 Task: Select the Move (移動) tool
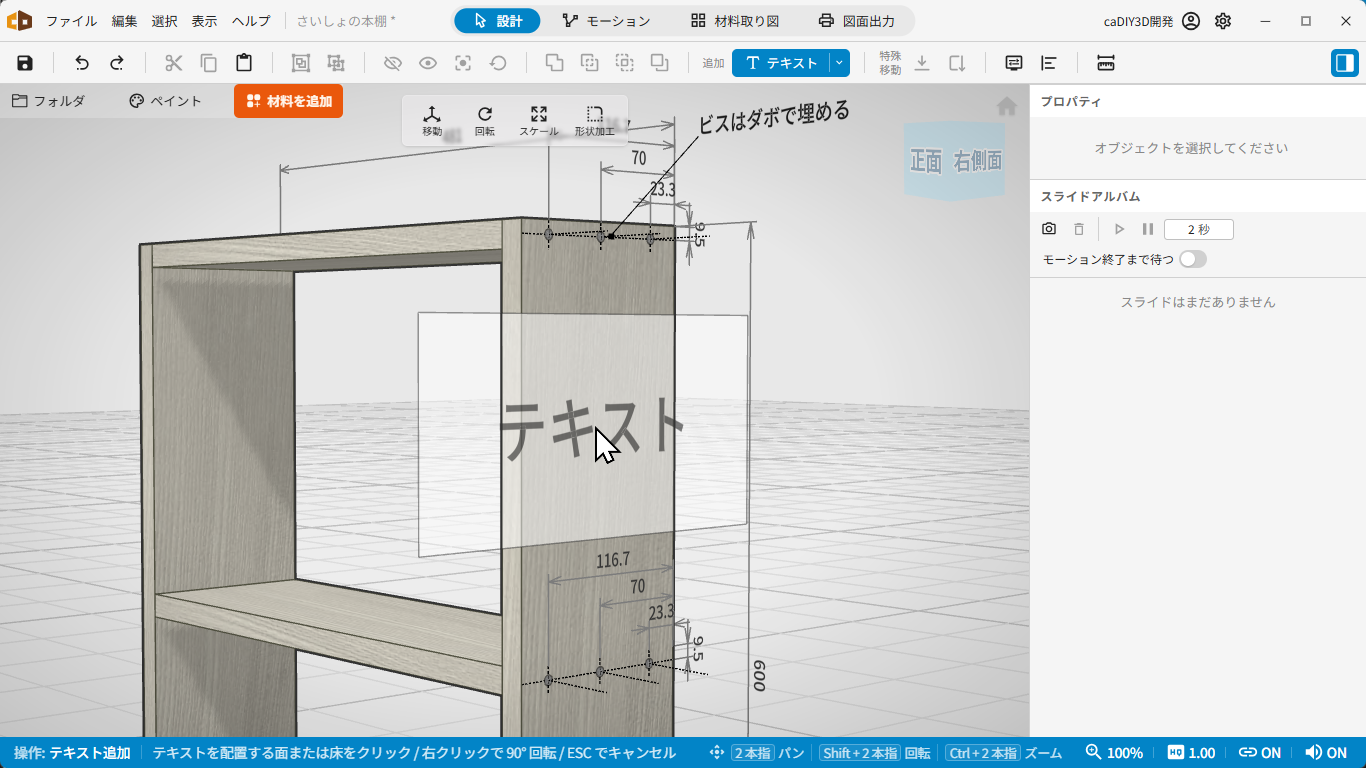[x=432, y=121]
